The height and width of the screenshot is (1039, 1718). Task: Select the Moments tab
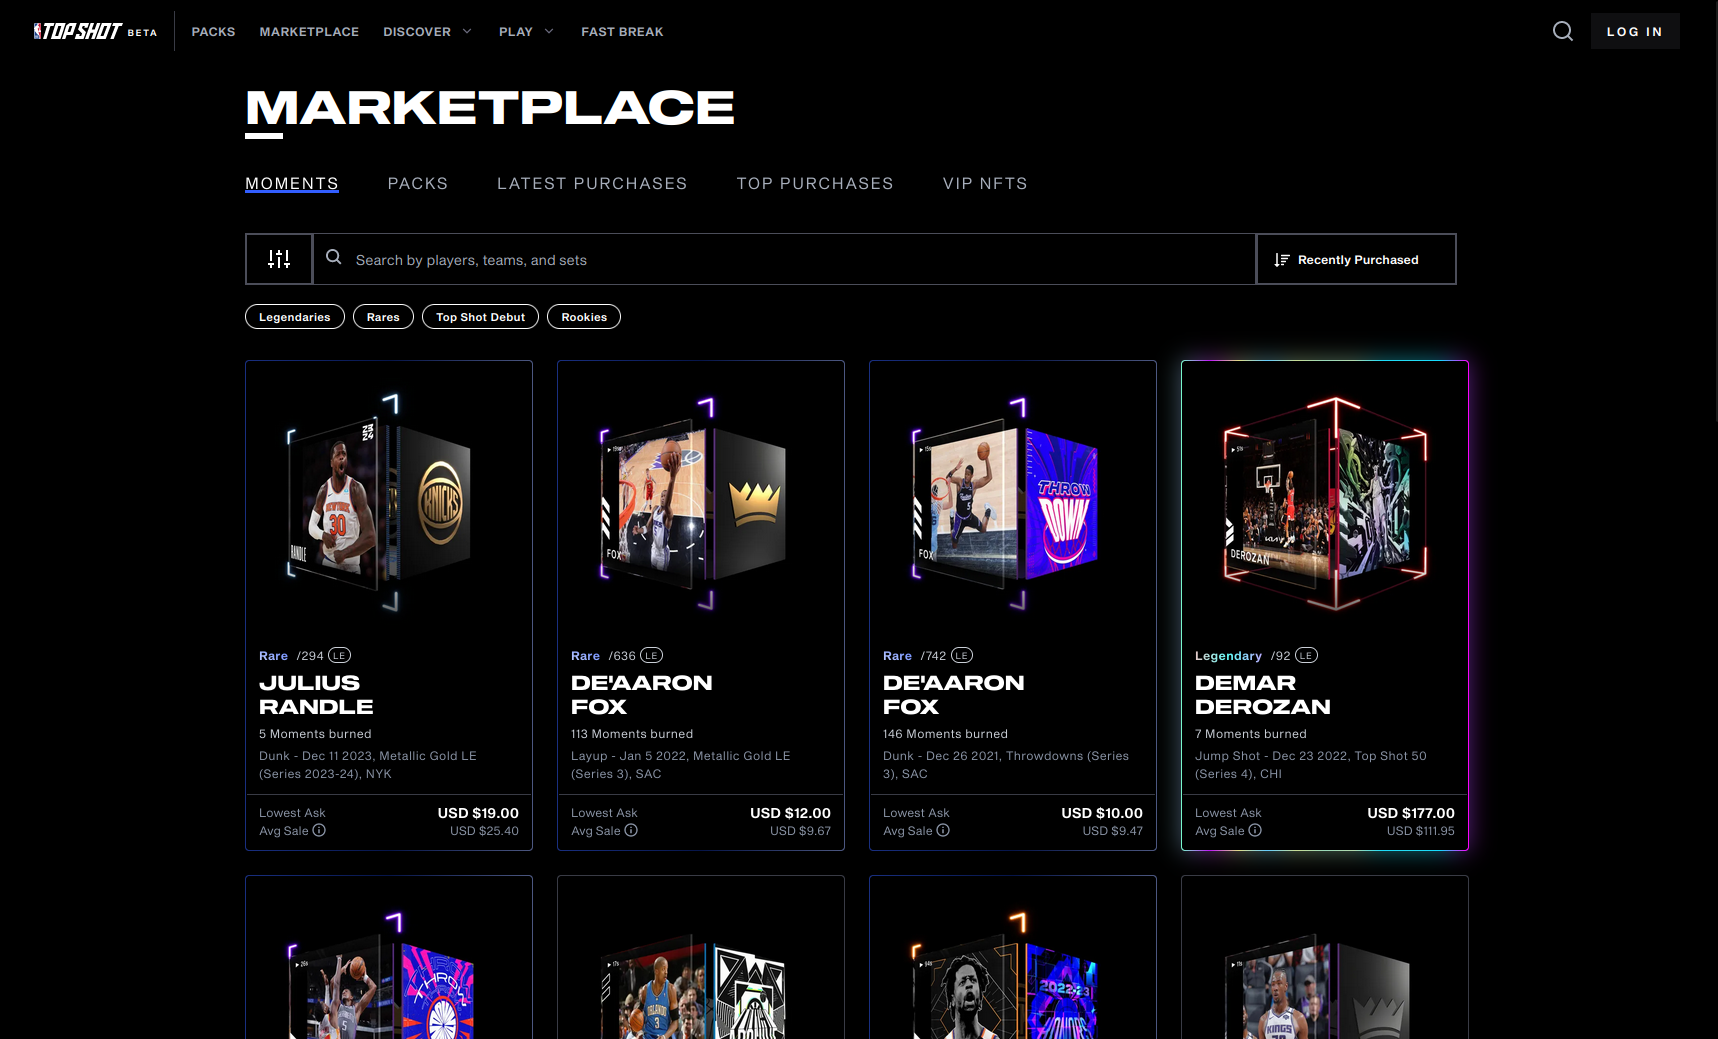pyautogui.click(x=292, y=183)
